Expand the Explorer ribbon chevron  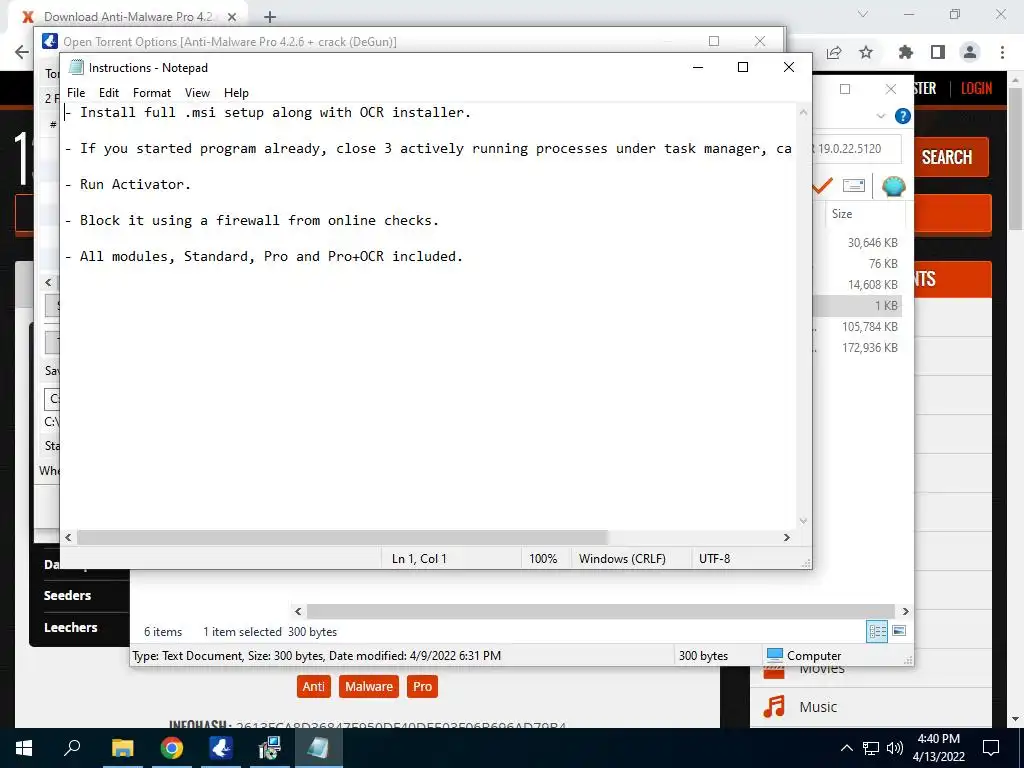(881, 116)
